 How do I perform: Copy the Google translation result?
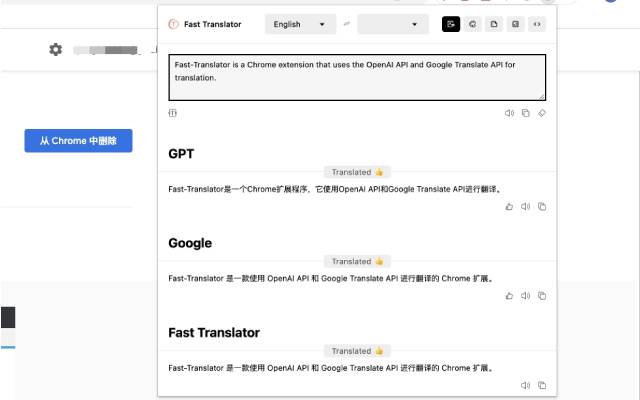542,296
